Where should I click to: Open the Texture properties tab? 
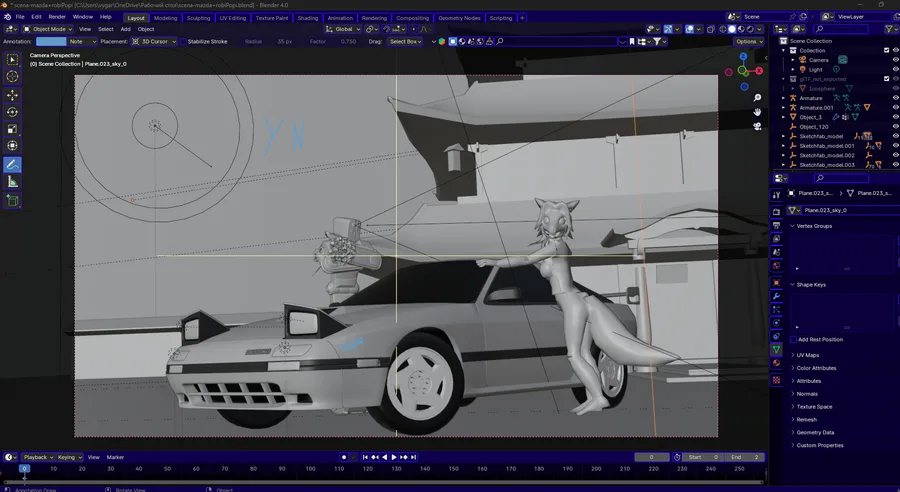[x=776, y=380]
